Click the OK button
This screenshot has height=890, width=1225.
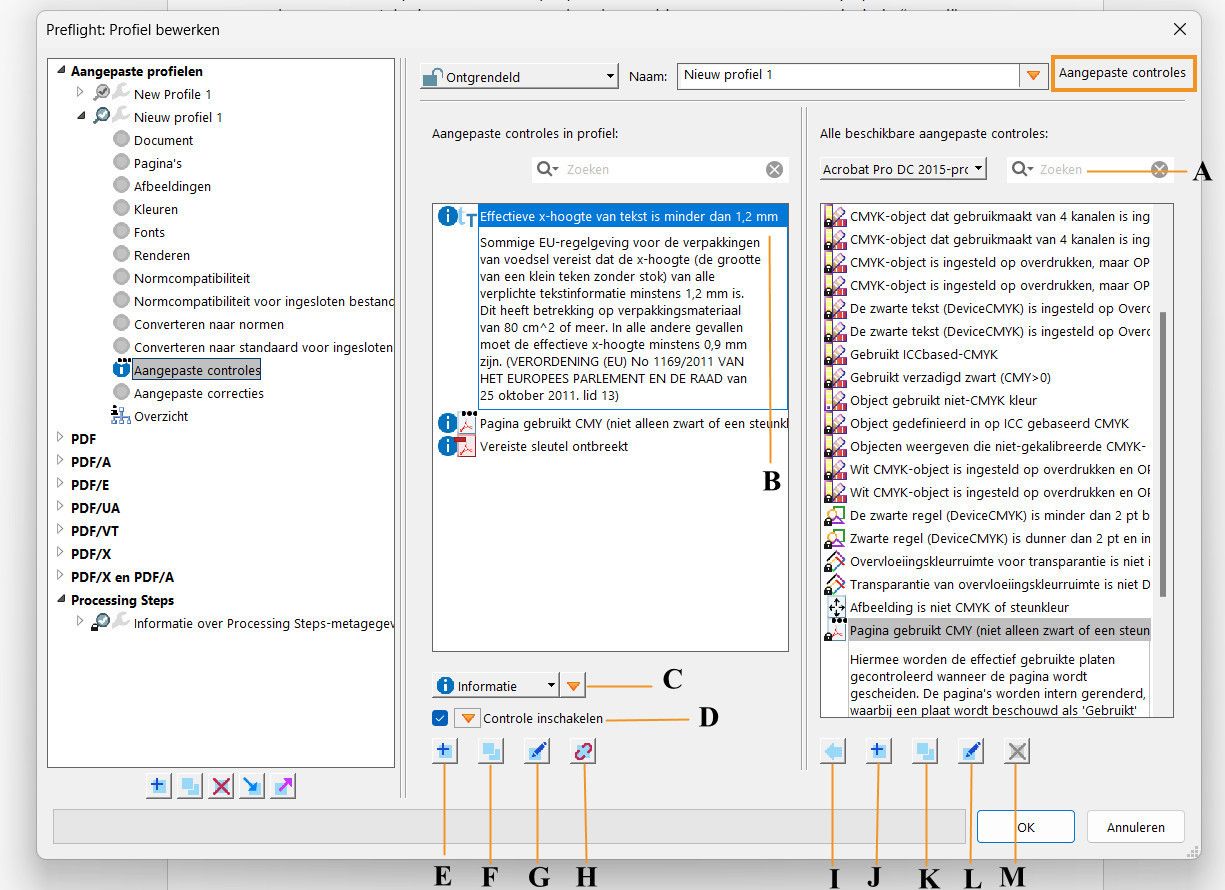click(1025, 826)
